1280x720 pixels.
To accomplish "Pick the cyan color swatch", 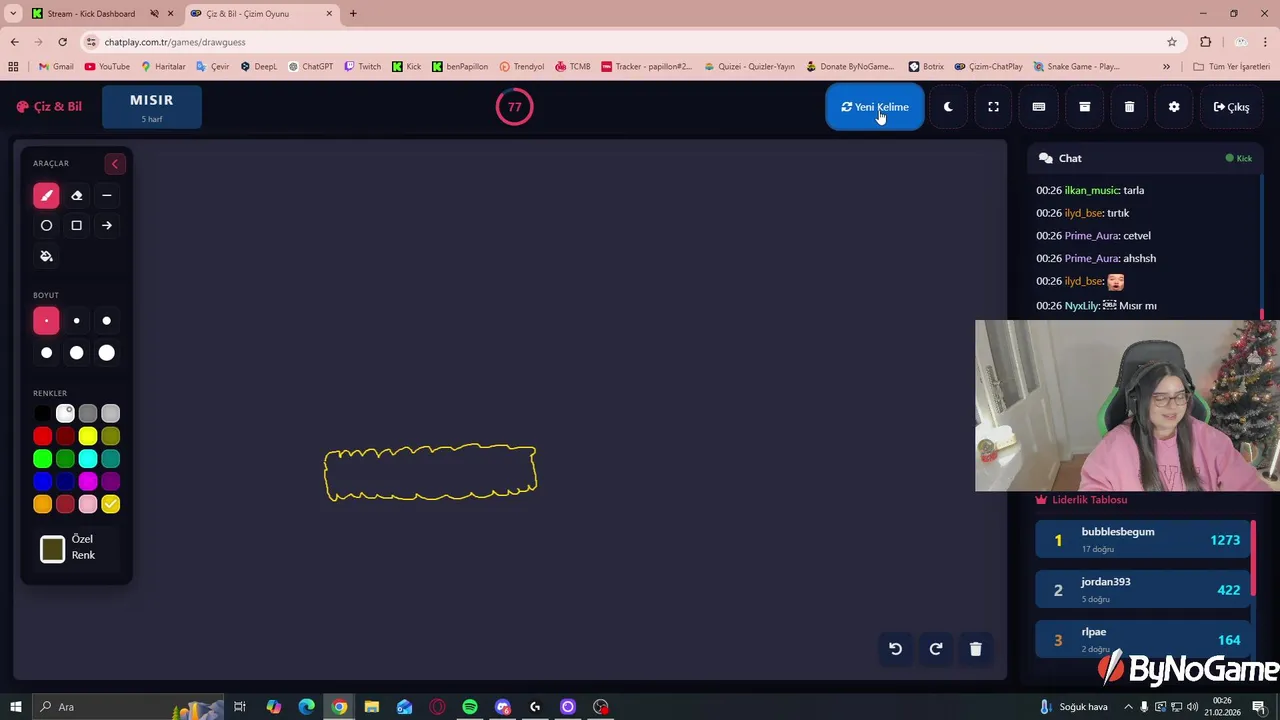I will (88, 459).
